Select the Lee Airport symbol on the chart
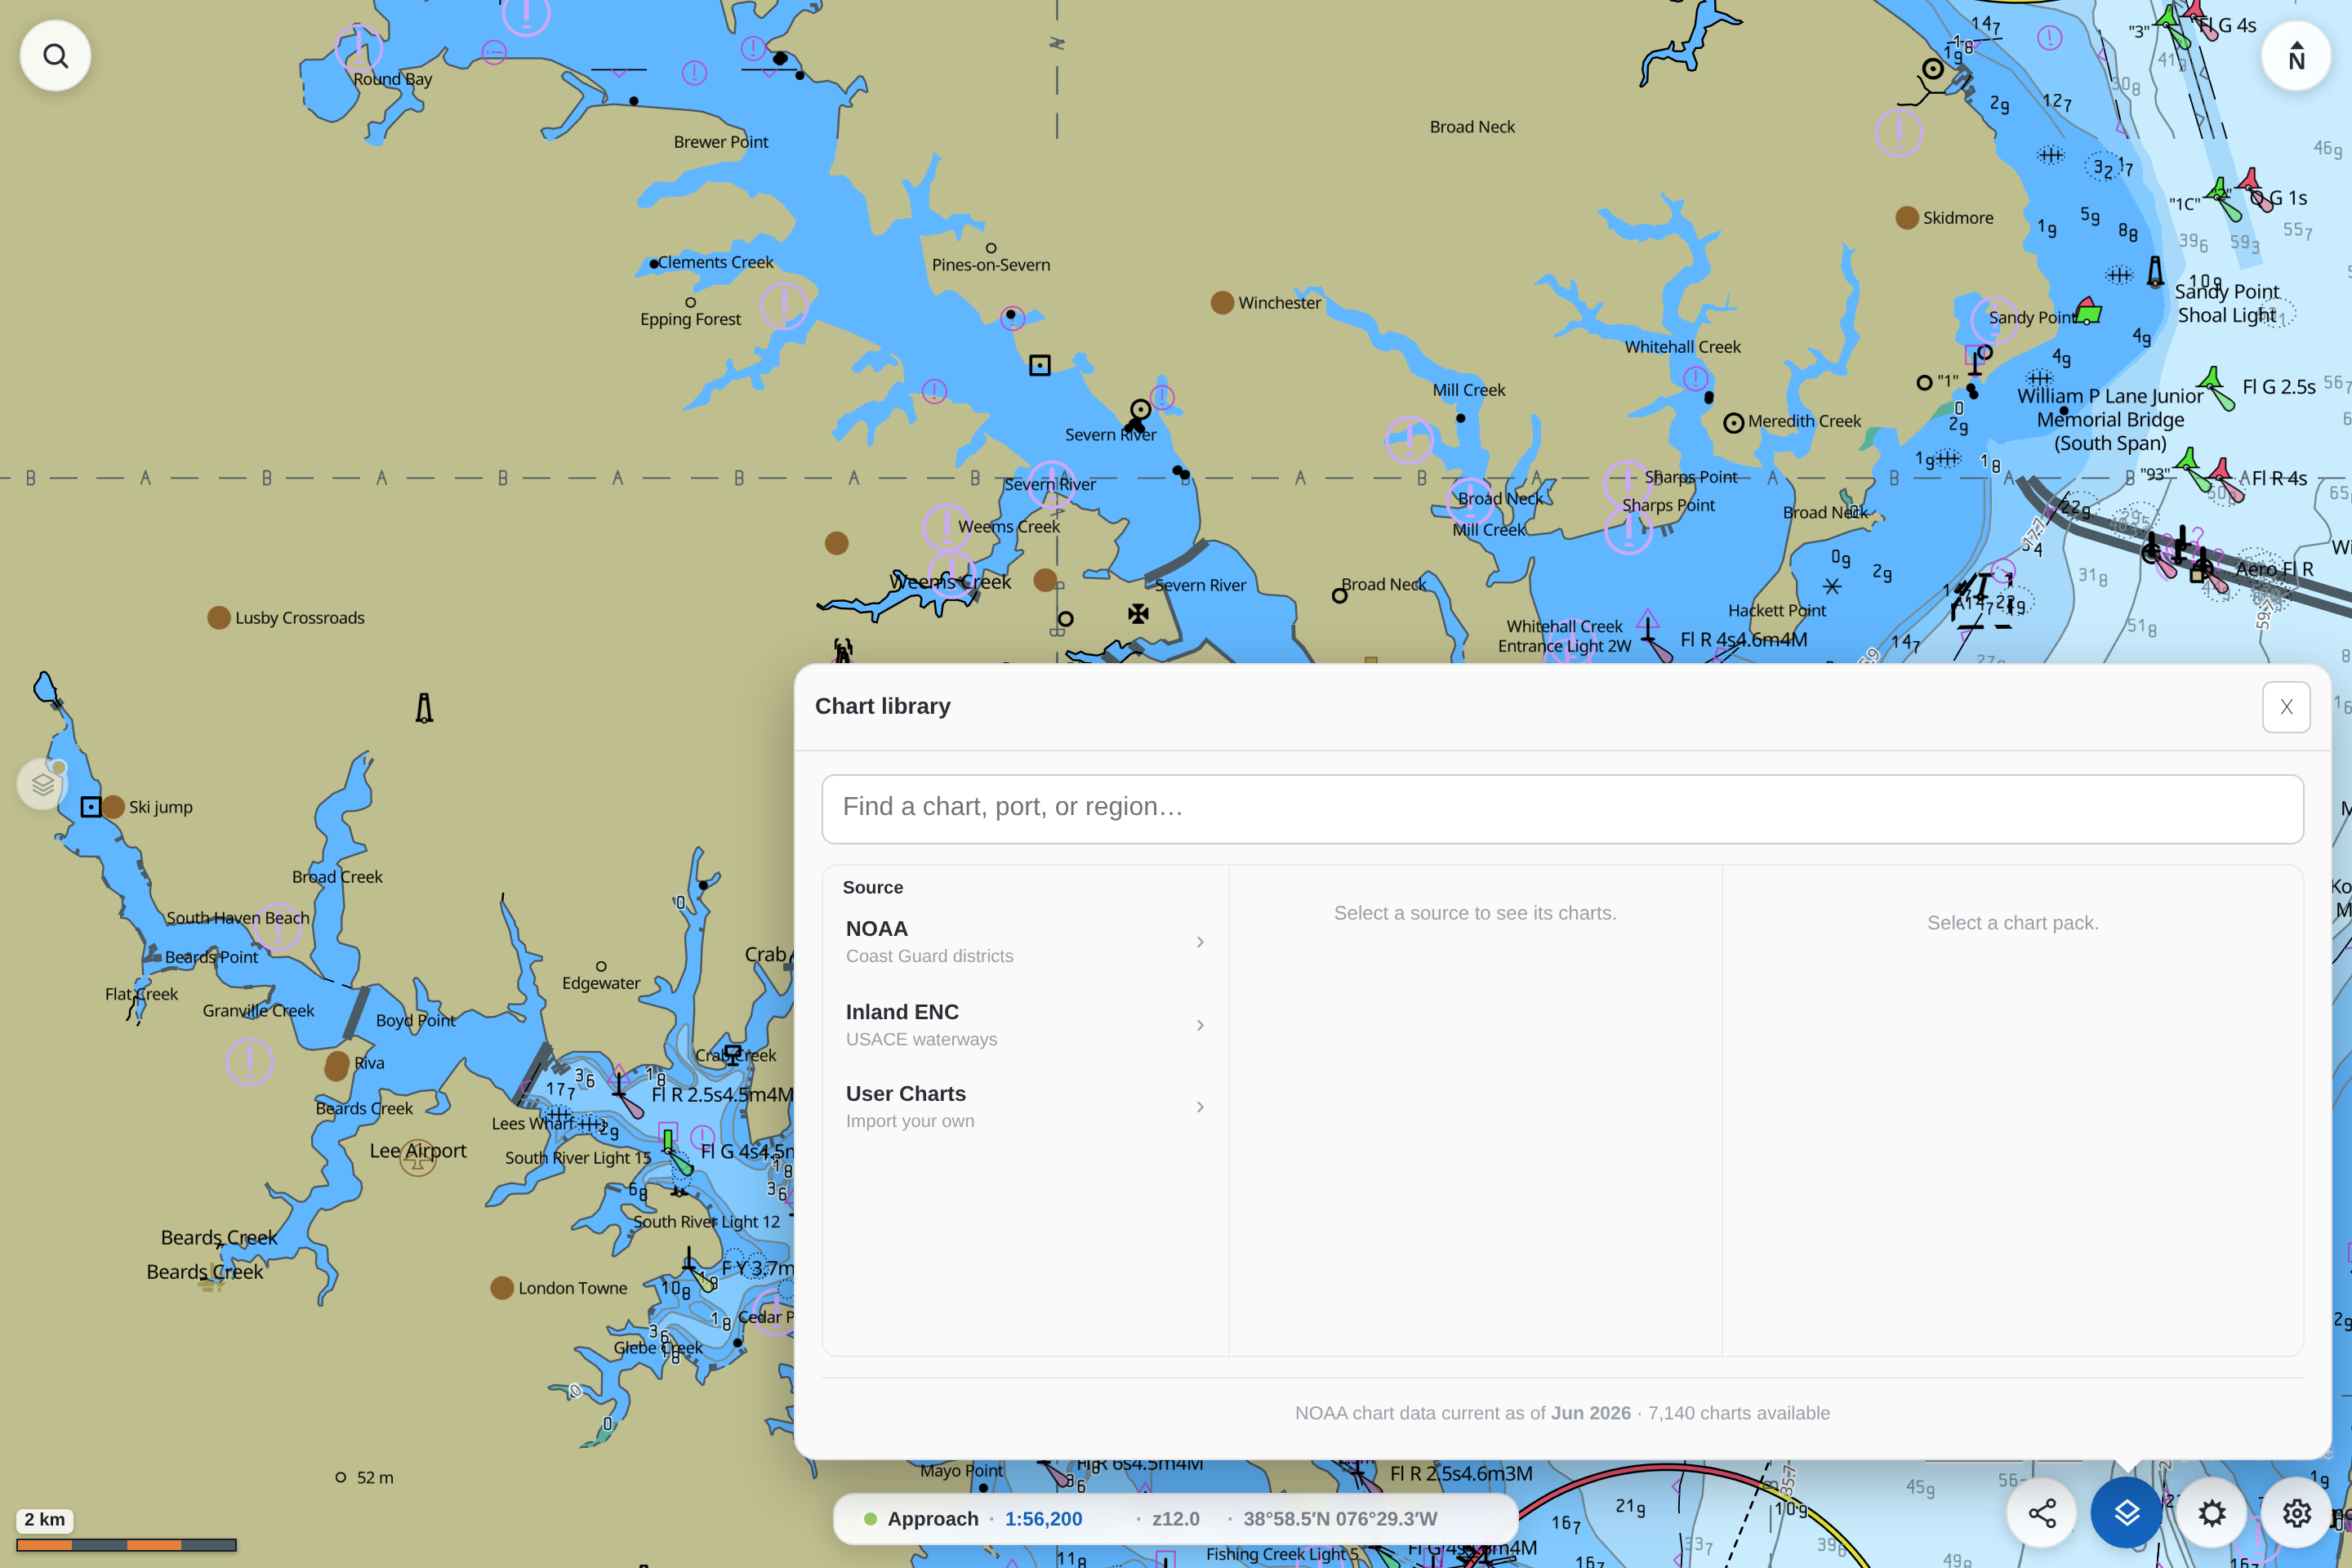 tap(418, 1158)
